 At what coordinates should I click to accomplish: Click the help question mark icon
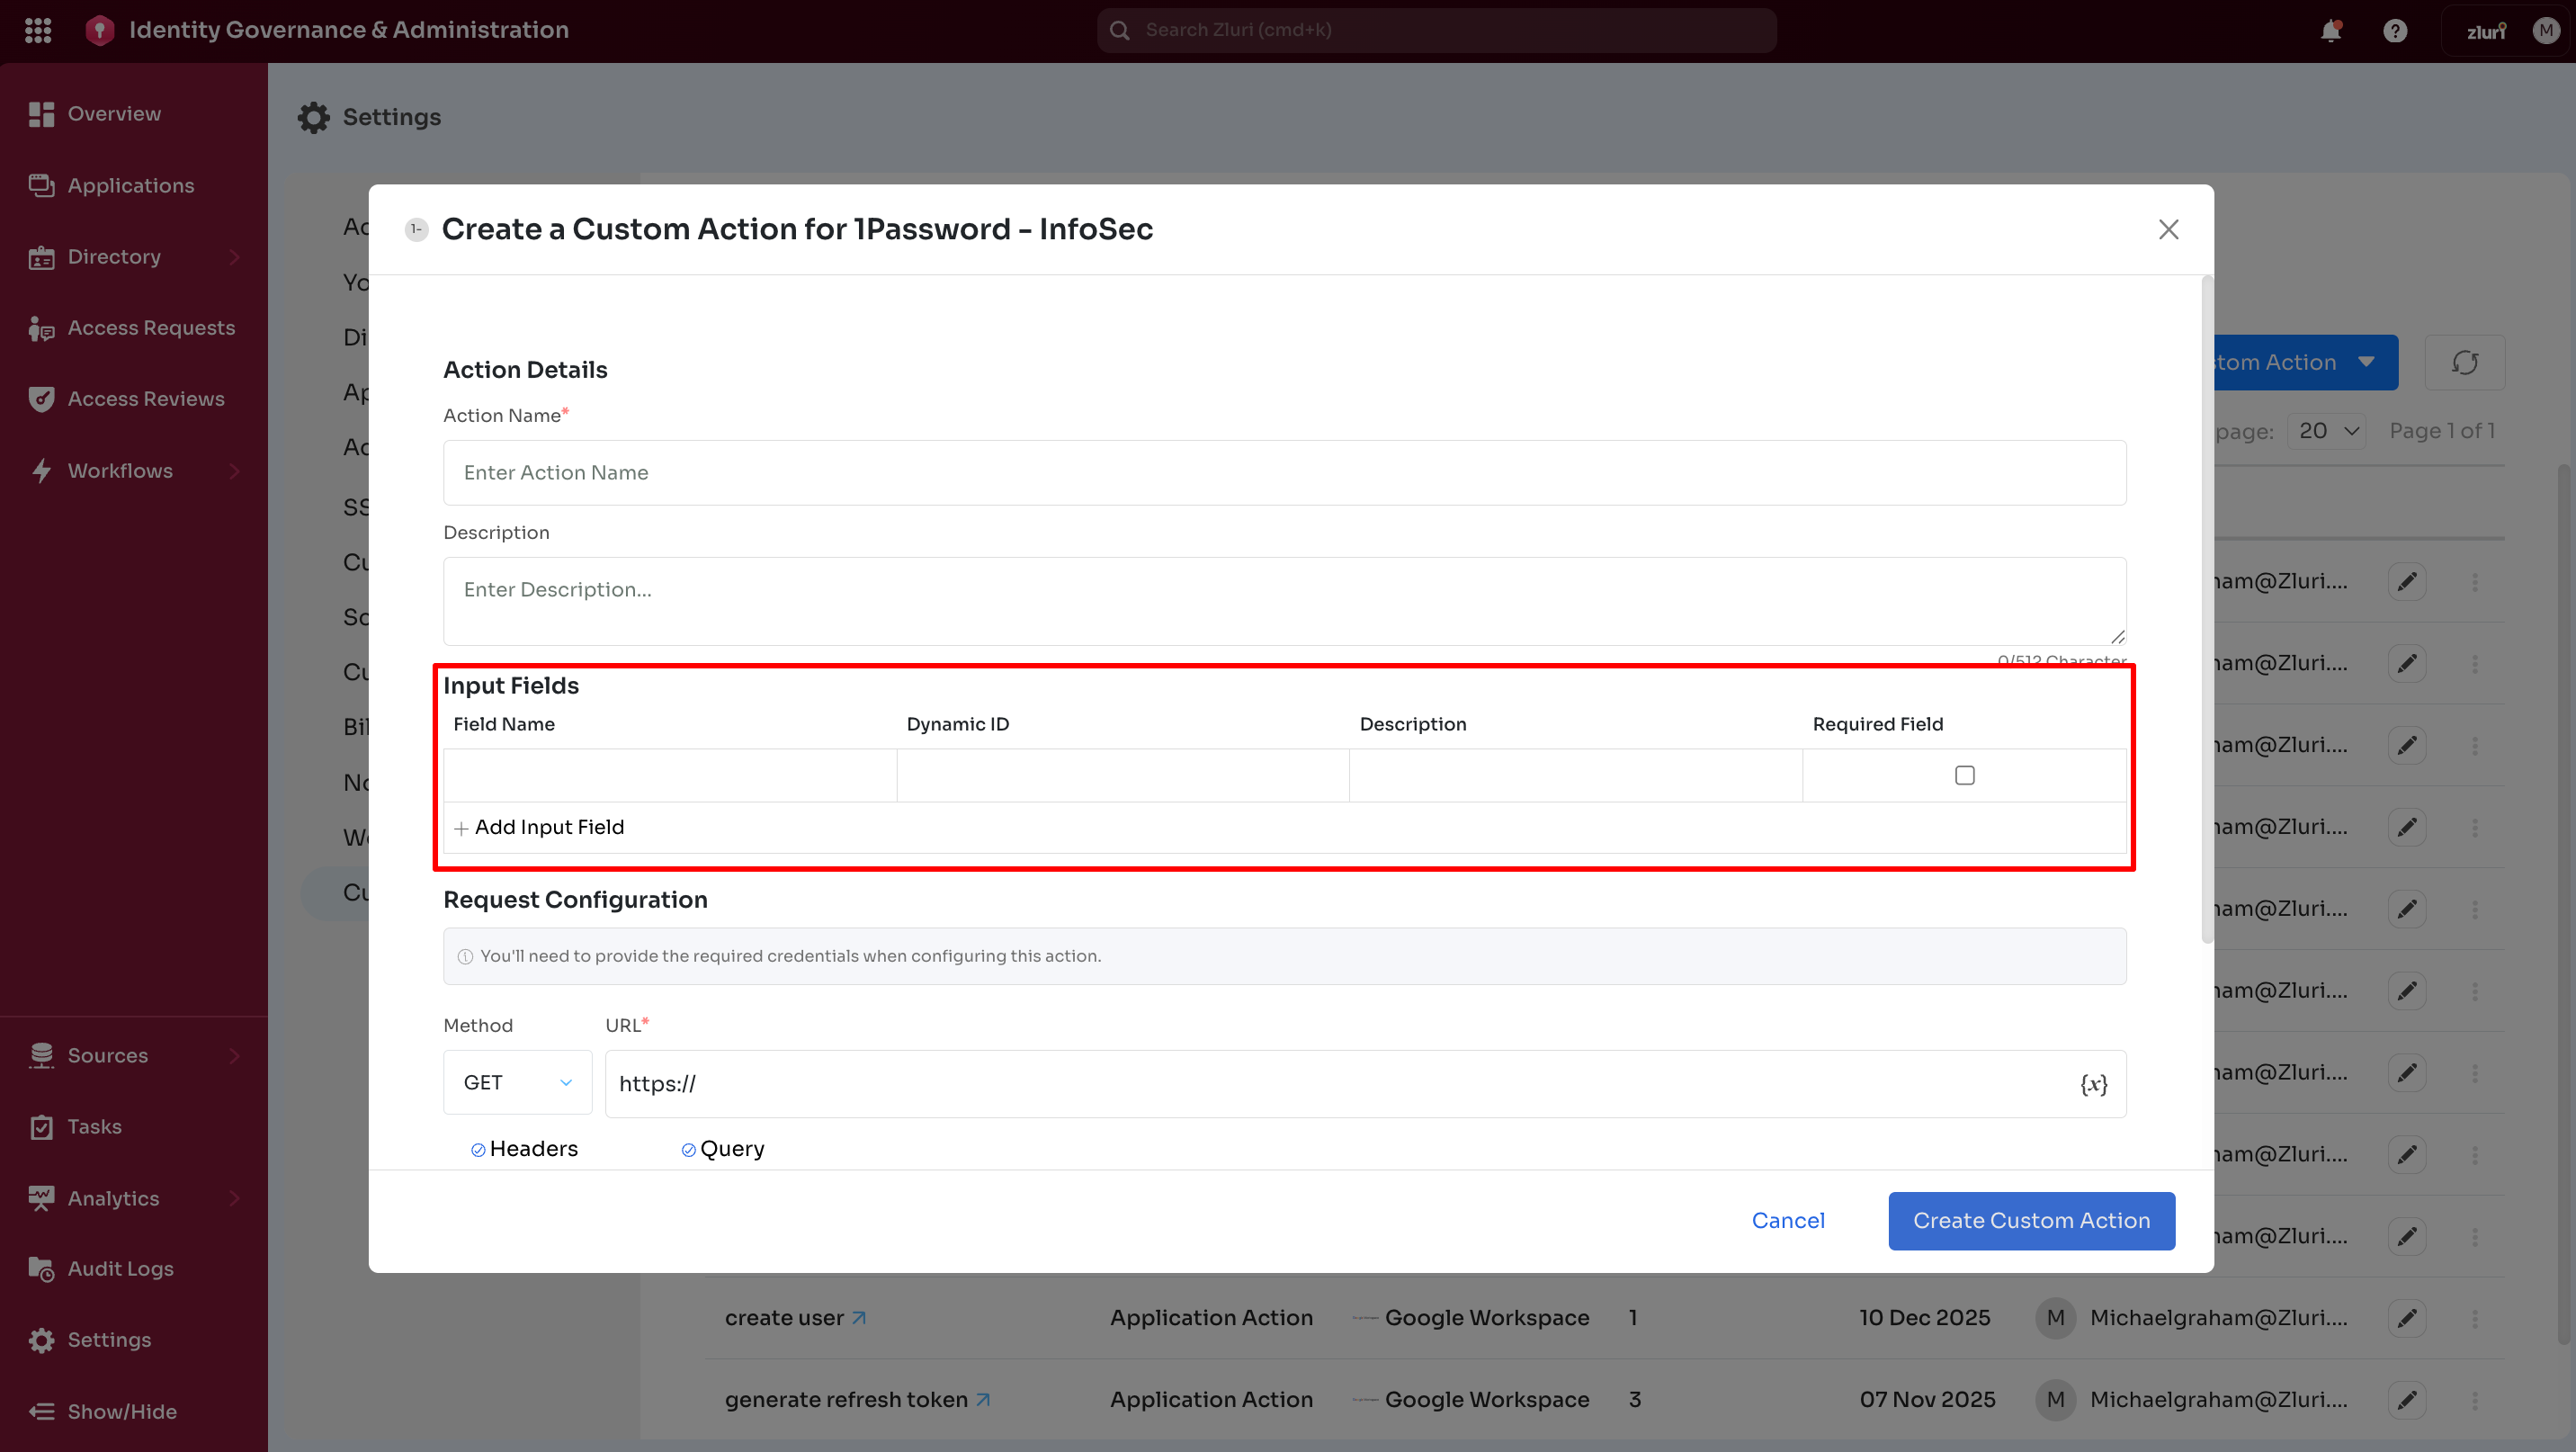(x=2394, y=30)
